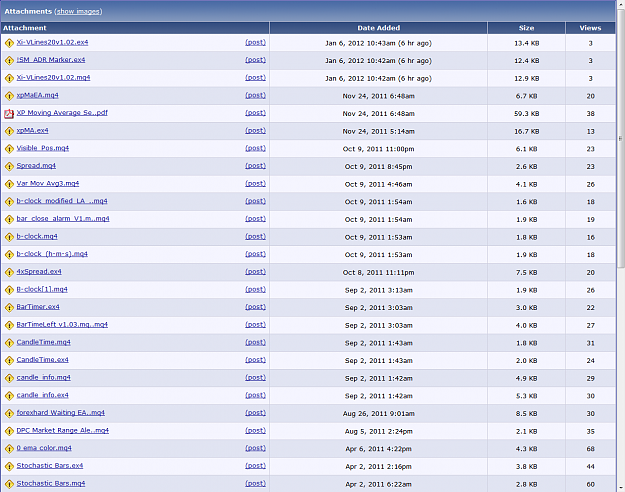Click the file icon beside B-clock[1].mq4
The height and width of the screenshot is (492, 625).
[9, 290]
